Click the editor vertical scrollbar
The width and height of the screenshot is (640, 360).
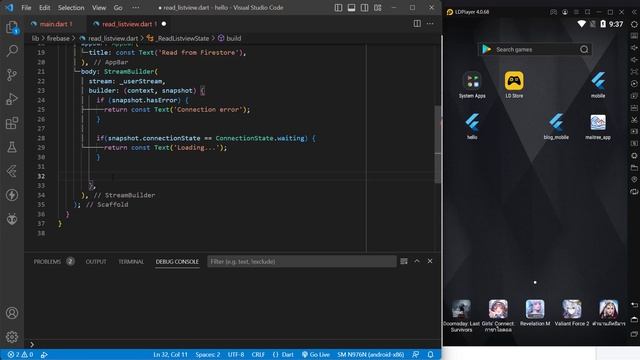pos(438,144)
